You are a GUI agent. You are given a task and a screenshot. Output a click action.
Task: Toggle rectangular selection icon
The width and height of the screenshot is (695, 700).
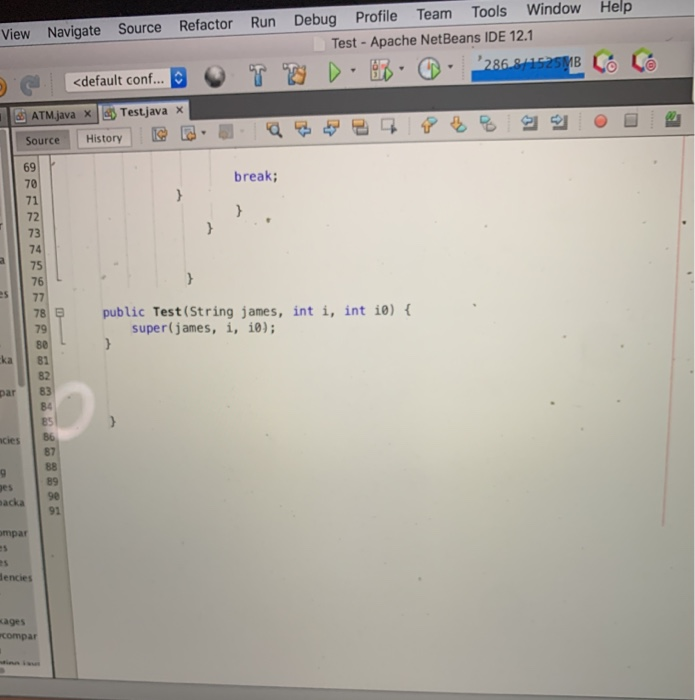[x=389, y=127]
